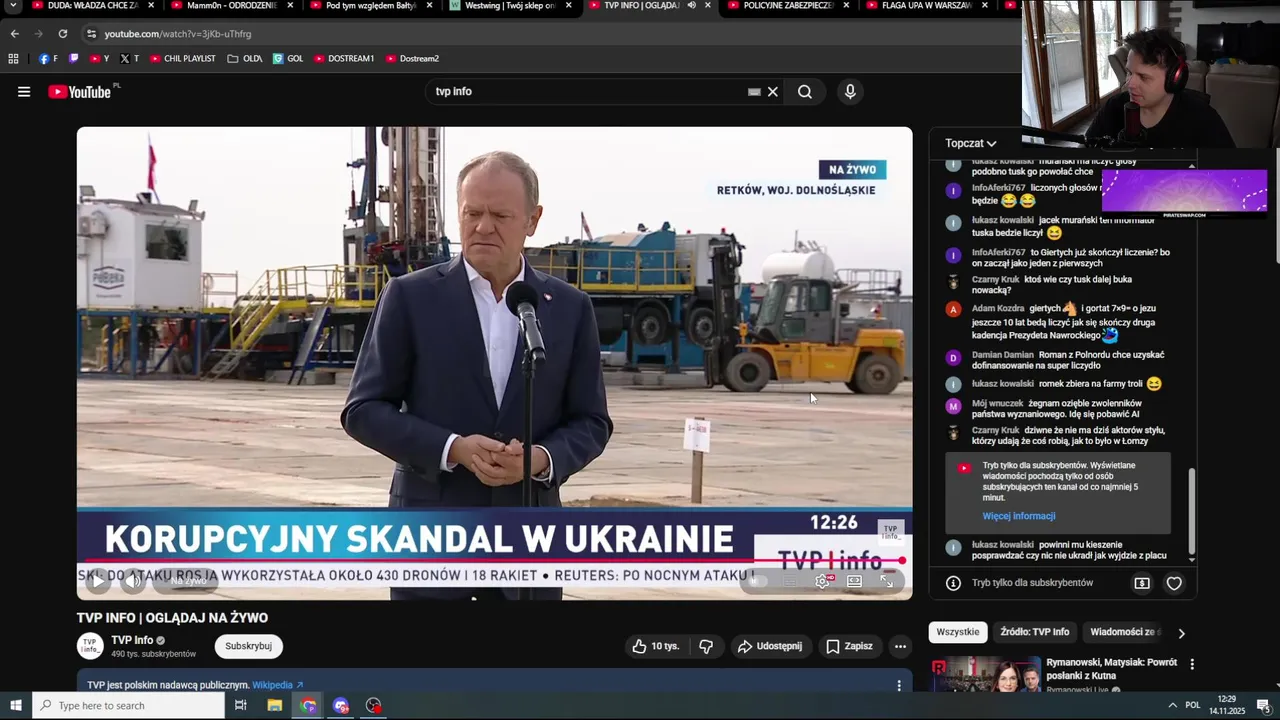Click the Windows taskbar search box

(x=128, y=705)
